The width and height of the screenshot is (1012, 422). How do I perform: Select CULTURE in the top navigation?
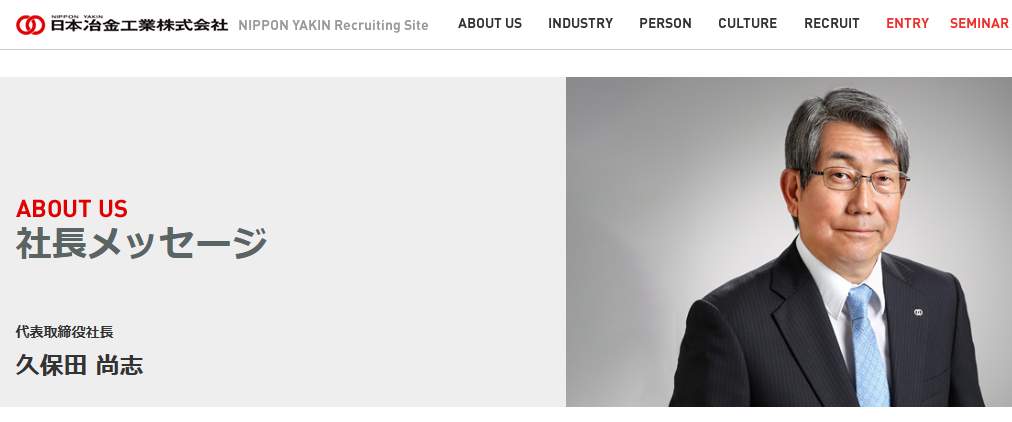(747, 23)
